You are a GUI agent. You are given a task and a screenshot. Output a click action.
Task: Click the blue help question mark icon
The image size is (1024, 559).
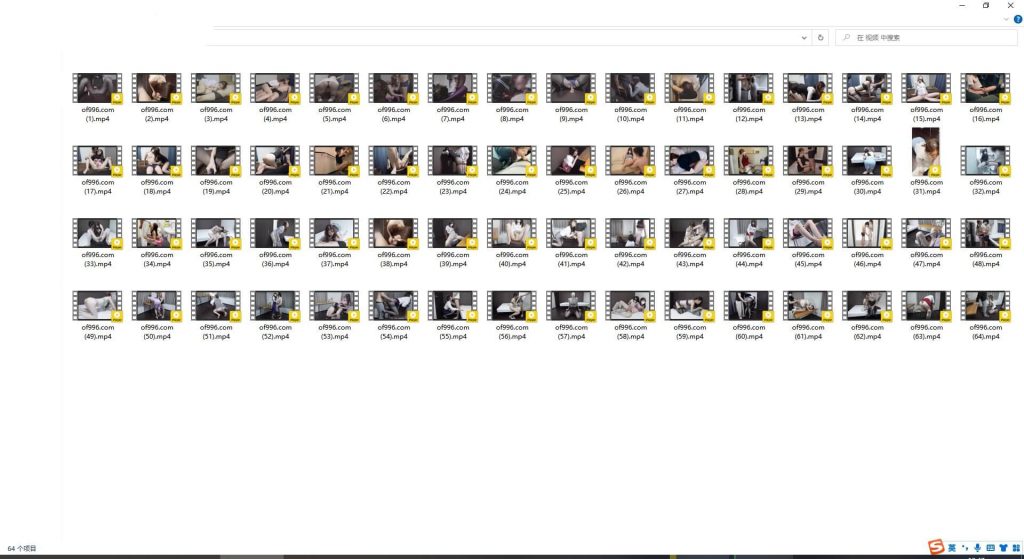pos(1017,20)
